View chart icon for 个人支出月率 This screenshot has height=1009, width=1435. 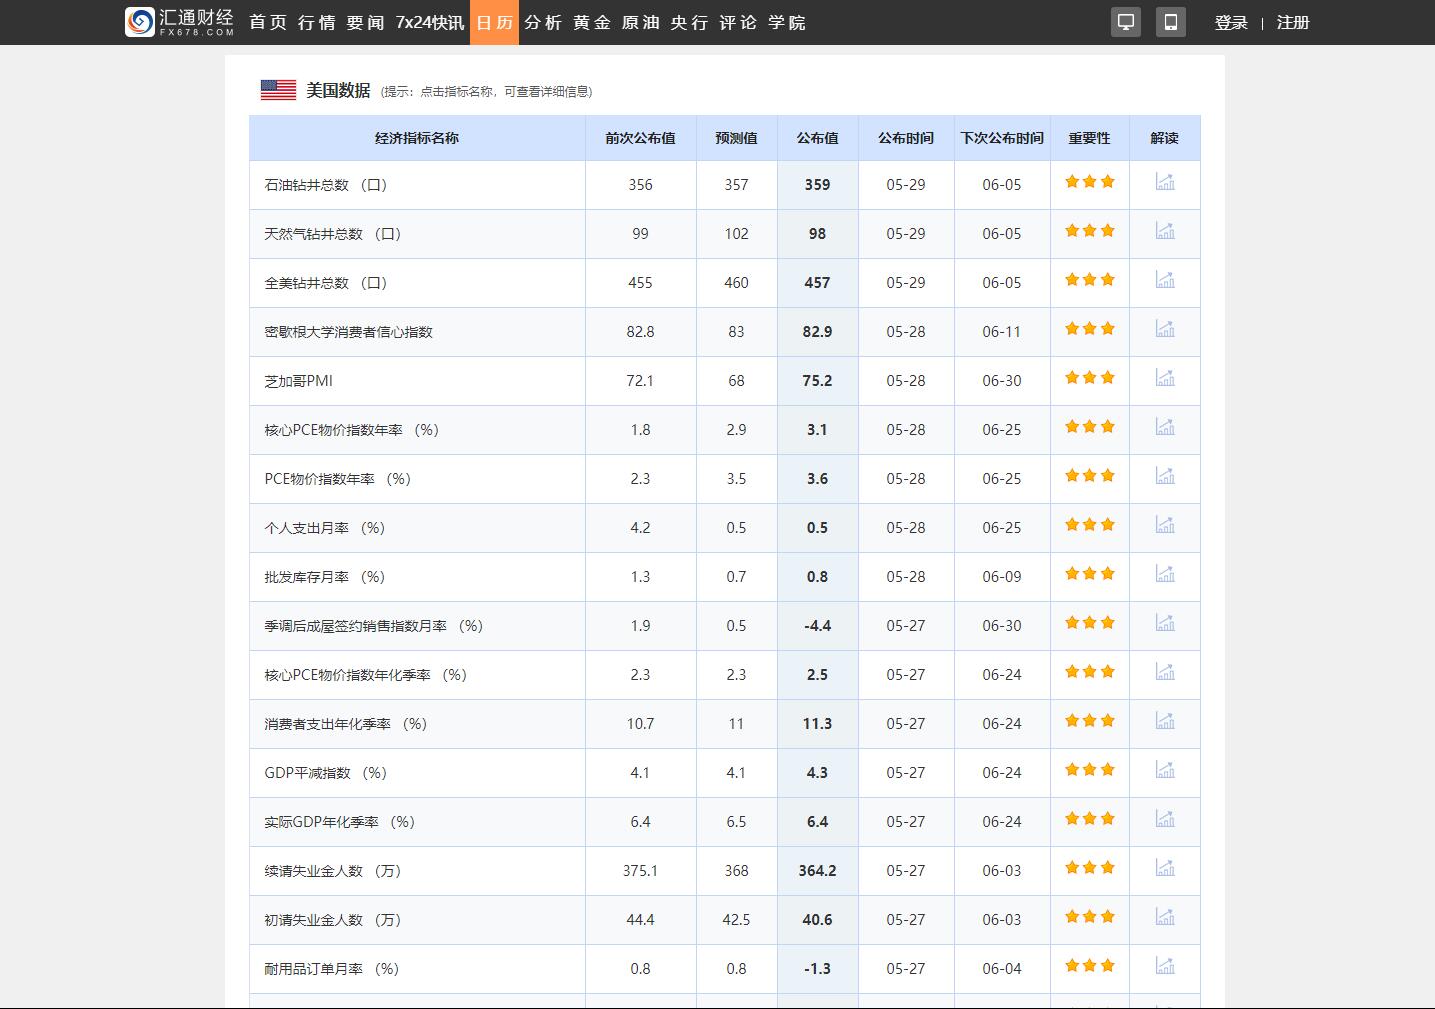(1164, 525)
